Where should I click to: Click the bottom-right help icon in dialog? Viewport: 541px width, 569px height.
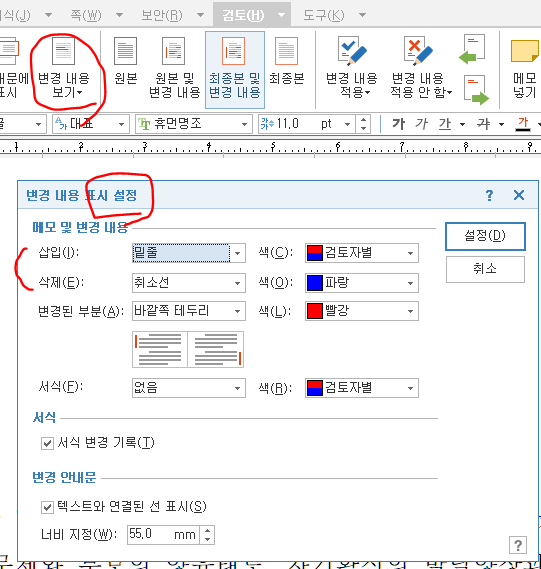[x=518, y=545]
